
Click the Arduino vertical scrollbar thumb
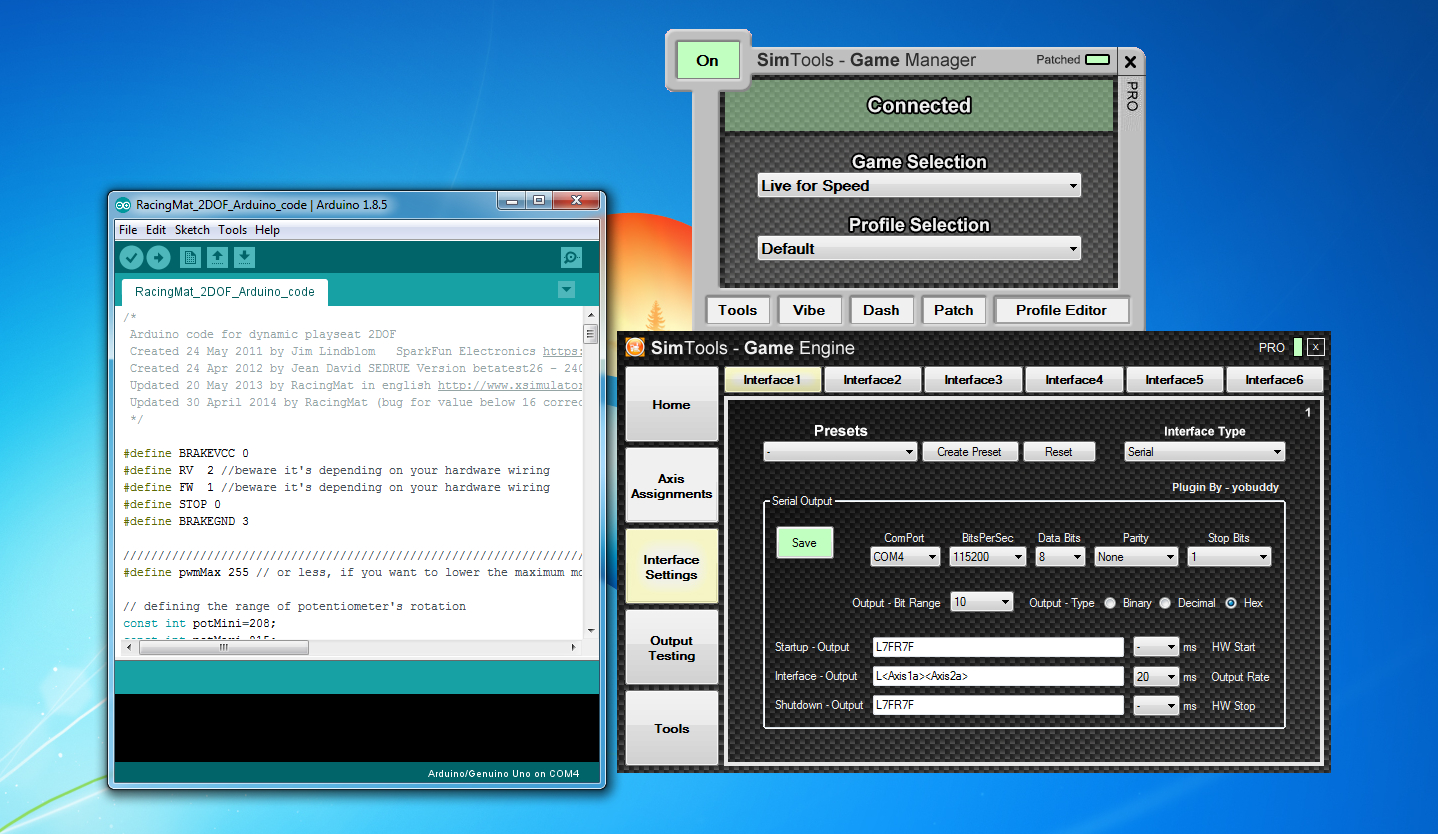click(590, 335)
